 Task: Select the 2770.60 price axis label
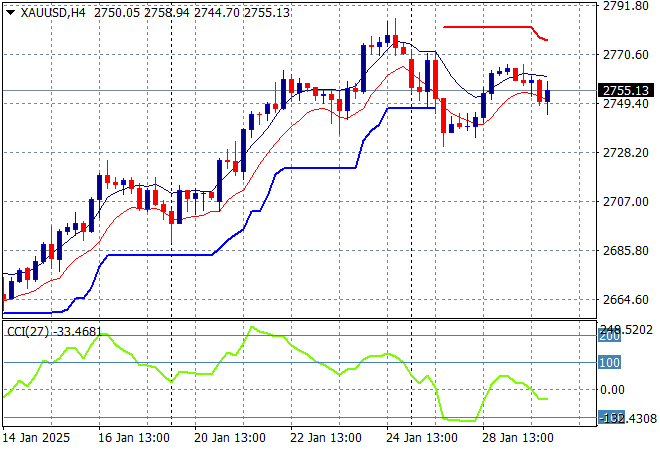click(x=626, y=55)
